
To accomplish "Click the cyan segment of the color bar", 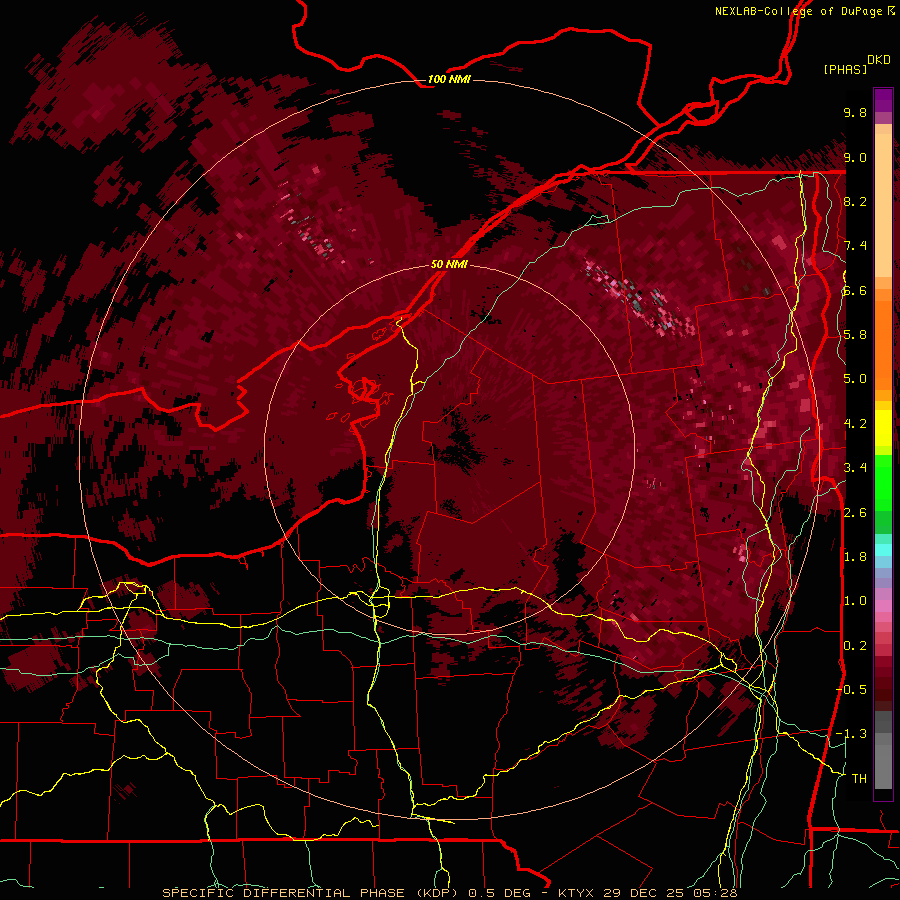I will click(x=883, y=550).
